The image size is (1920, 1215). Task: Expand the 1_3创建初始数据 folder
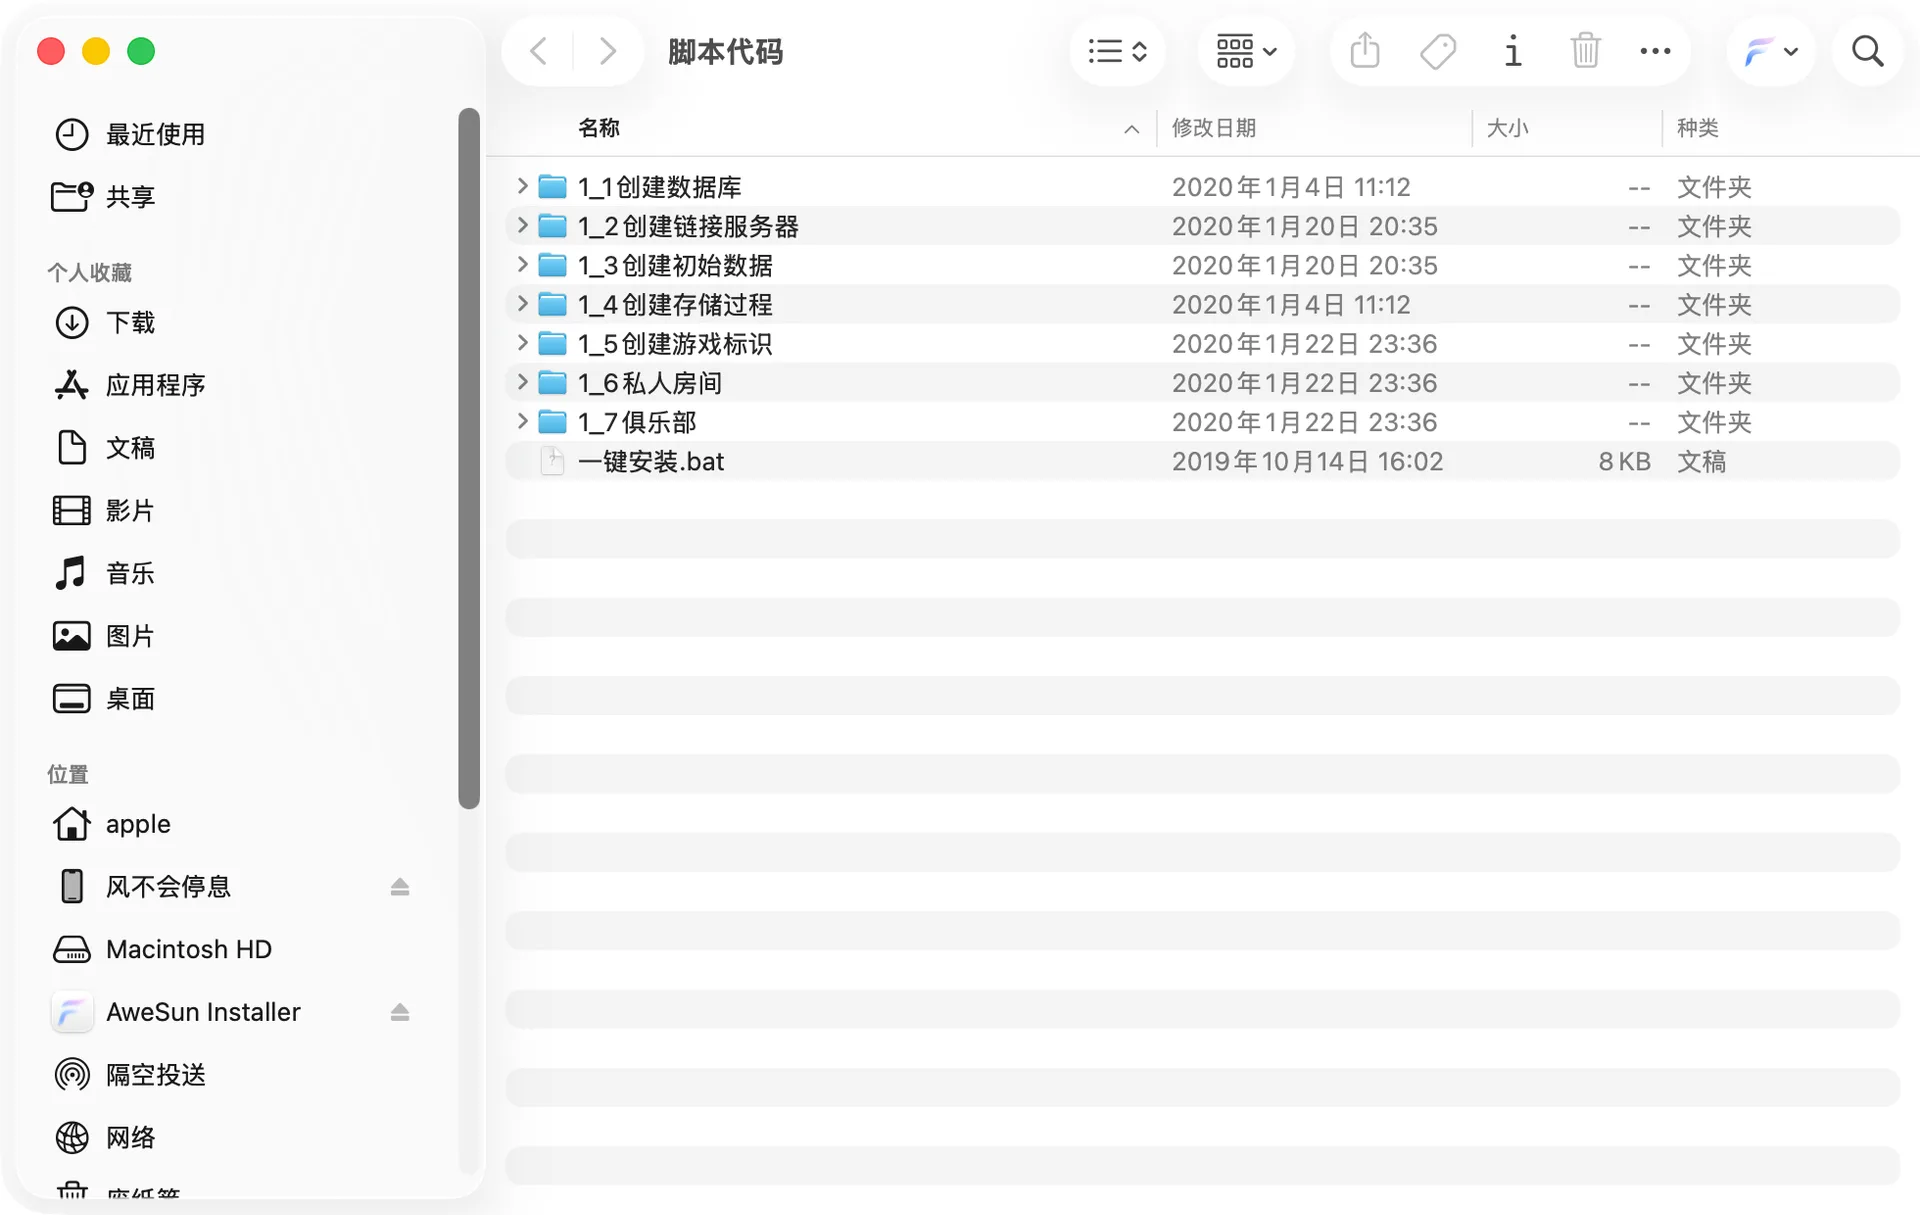(x=521, y=264)
